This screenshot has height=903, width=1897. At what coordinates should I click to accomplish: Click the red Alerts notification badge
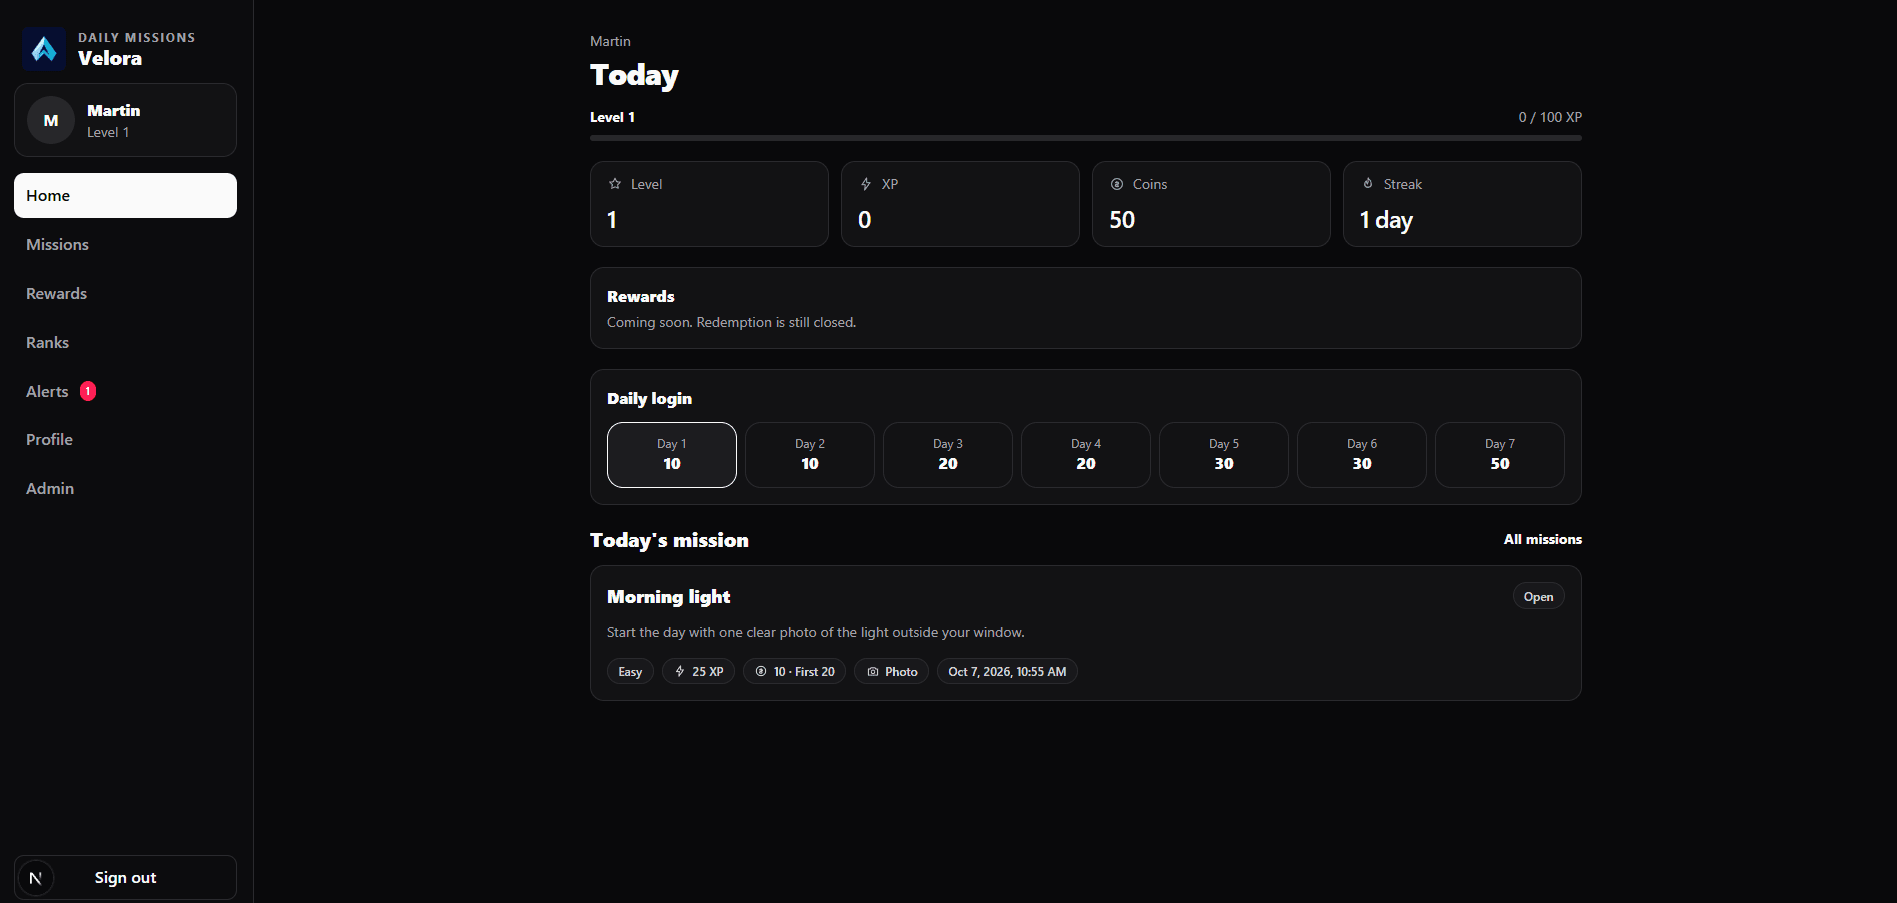[x=88, y=391]
